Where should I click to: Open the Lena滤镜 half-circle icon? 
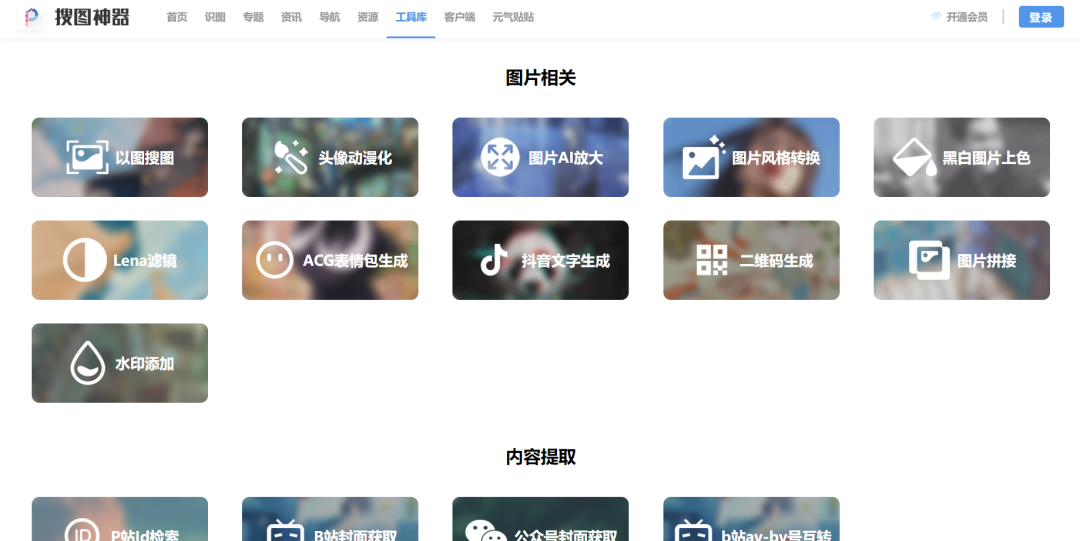[x=84, y=261]
